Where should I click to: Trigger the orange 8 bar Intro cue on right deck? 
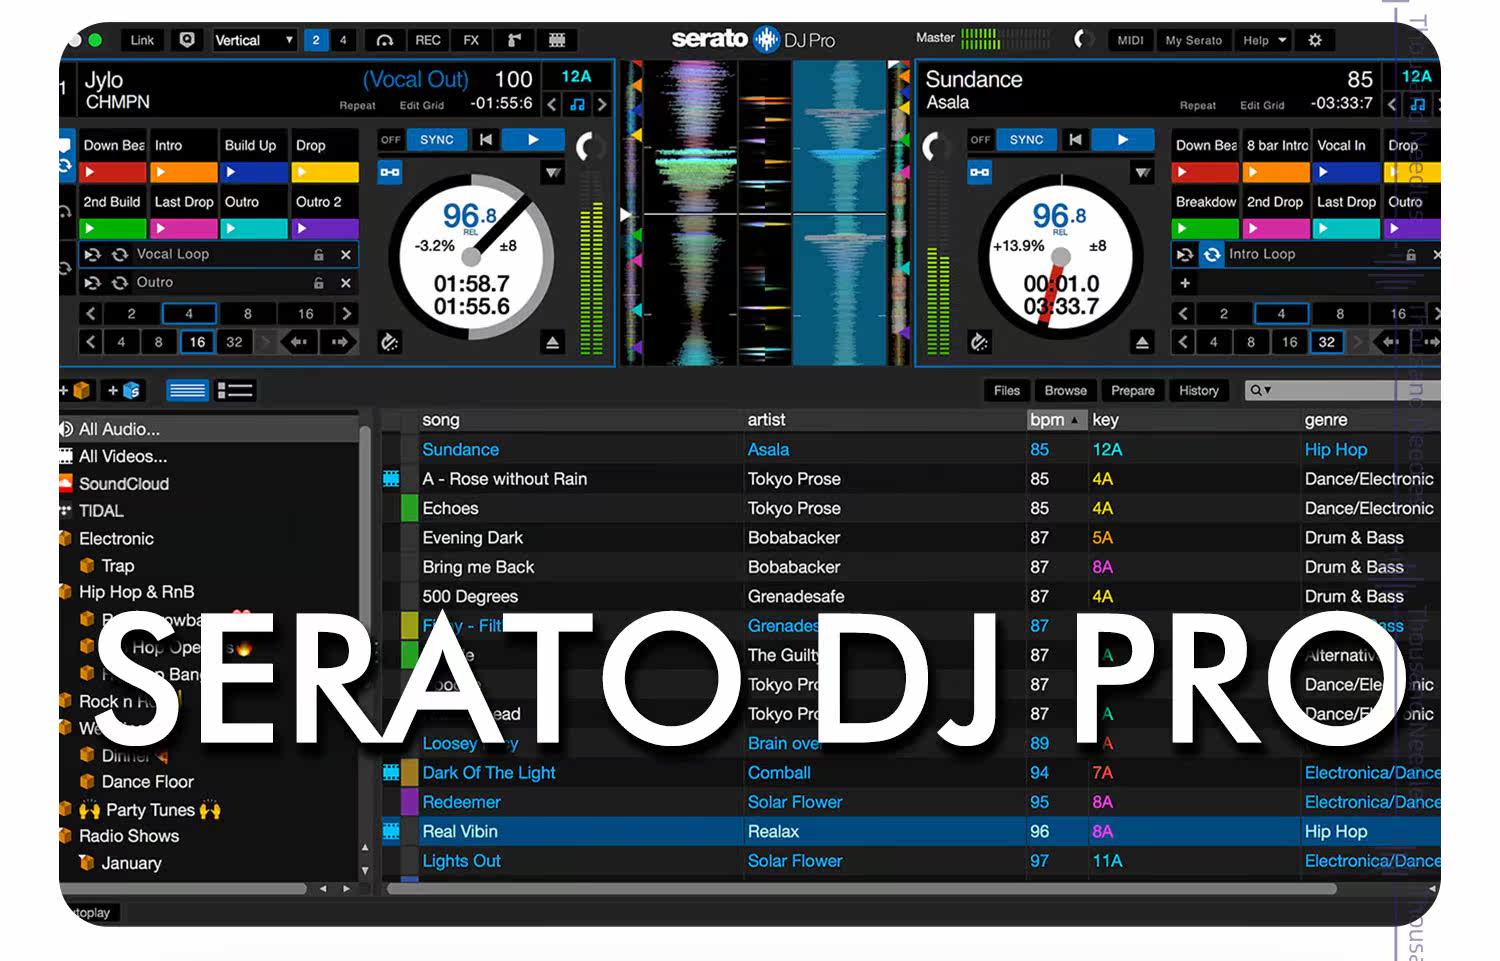click(1277, 172)
